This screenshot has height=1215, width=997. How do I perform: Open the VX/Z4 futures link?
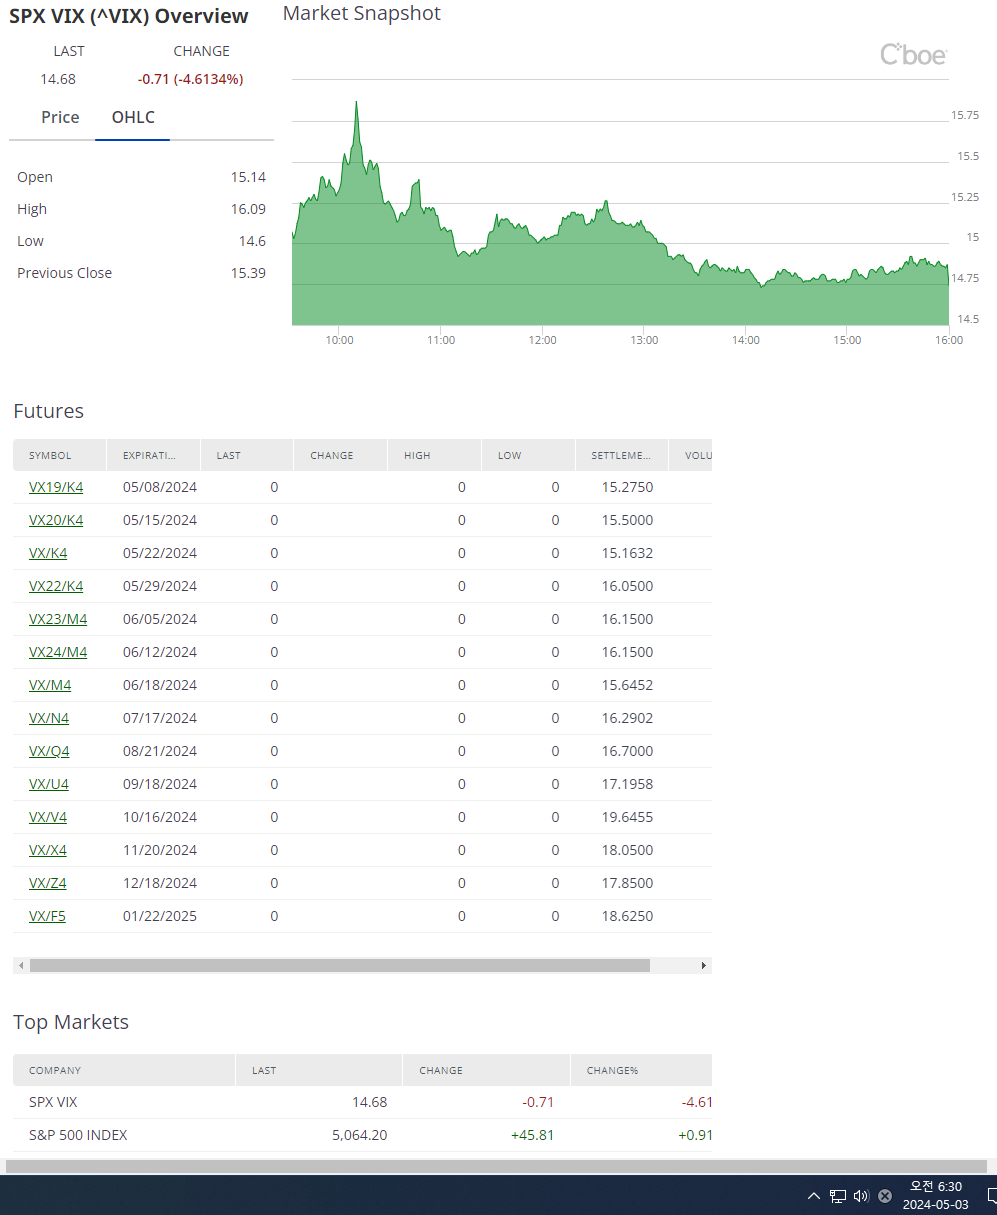tap(48, 883)
